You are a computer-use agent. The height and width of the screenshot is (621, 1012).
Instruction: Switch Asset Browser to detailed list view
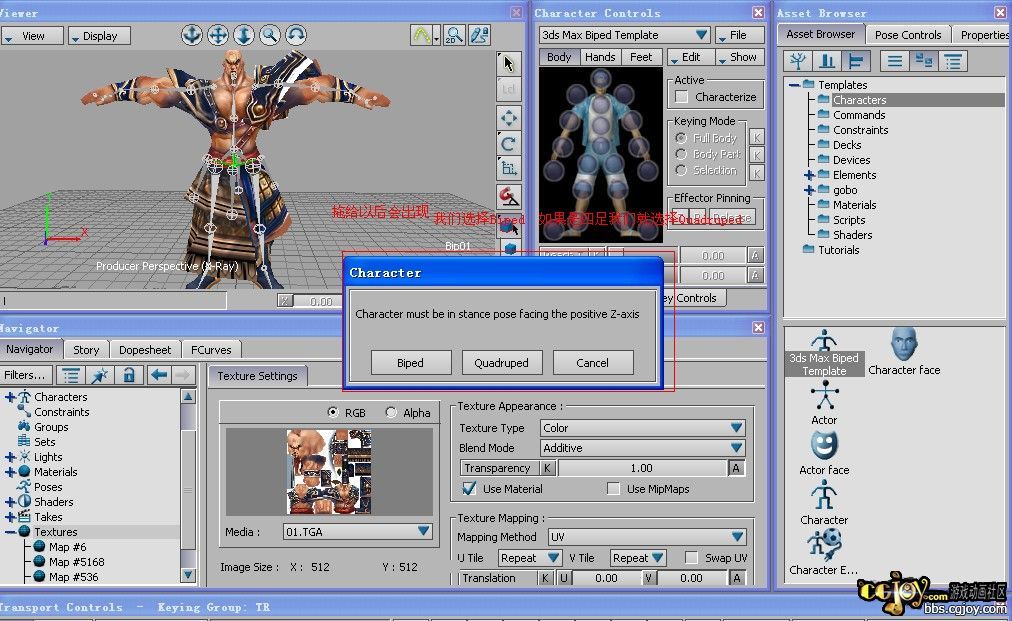pyautogui.click(x=953, y=61)
